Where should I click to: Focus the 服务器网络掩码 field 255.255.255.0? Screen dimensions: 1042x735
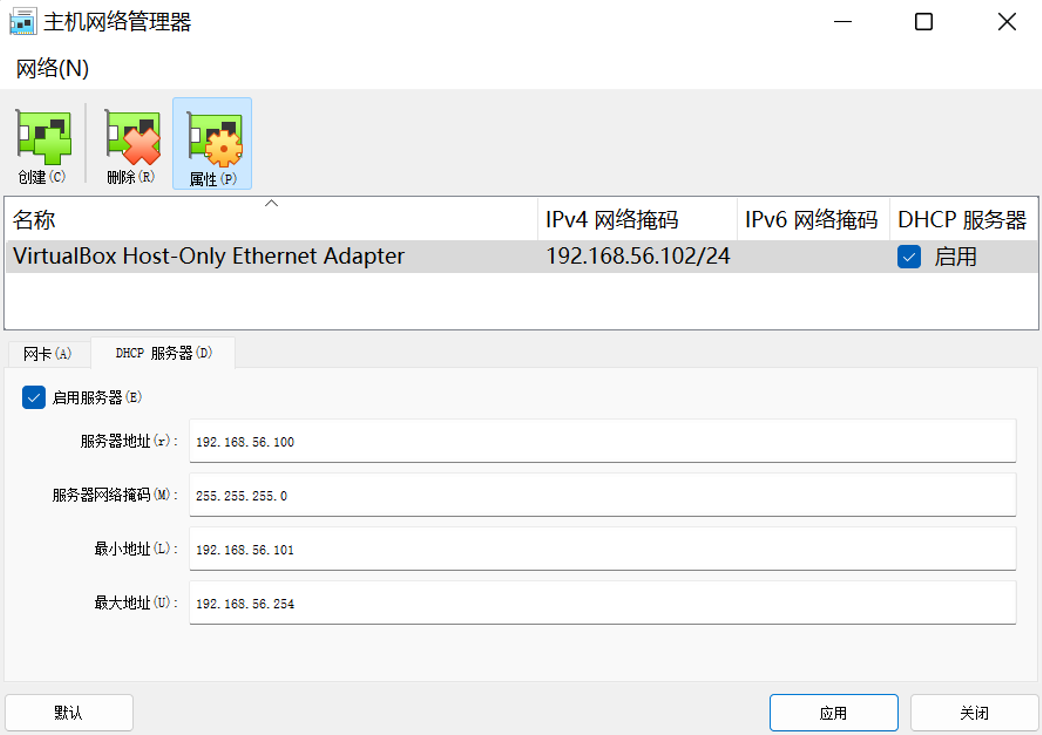(x=602, y=495)
